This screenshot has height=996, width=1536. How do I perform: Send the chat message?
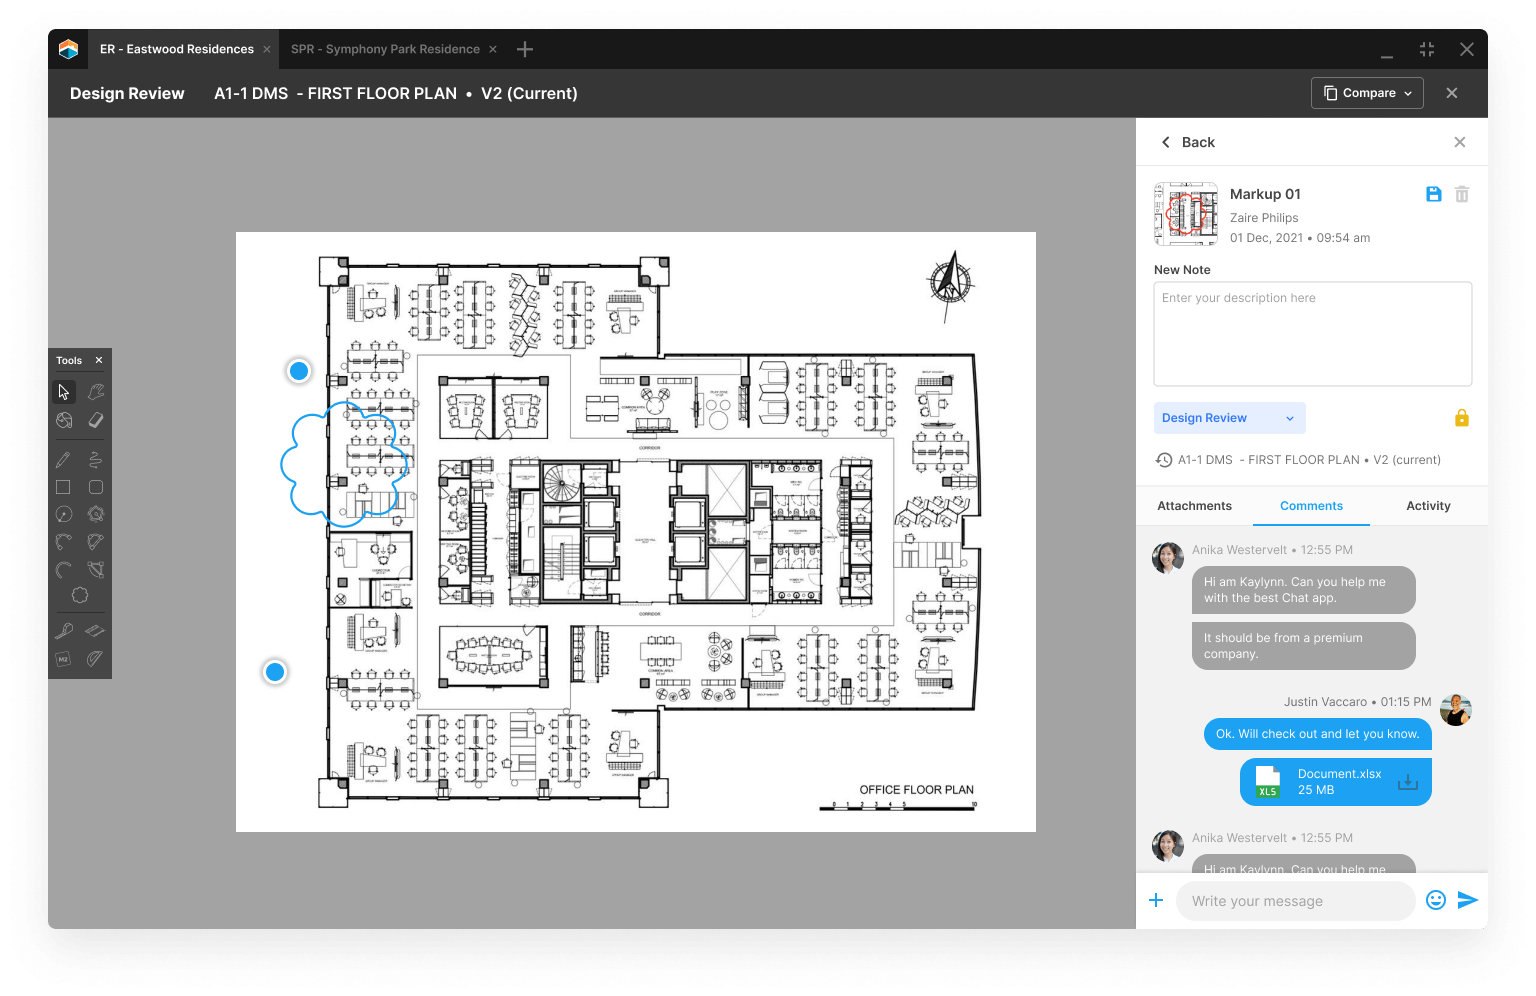(x=1467, y=900)
